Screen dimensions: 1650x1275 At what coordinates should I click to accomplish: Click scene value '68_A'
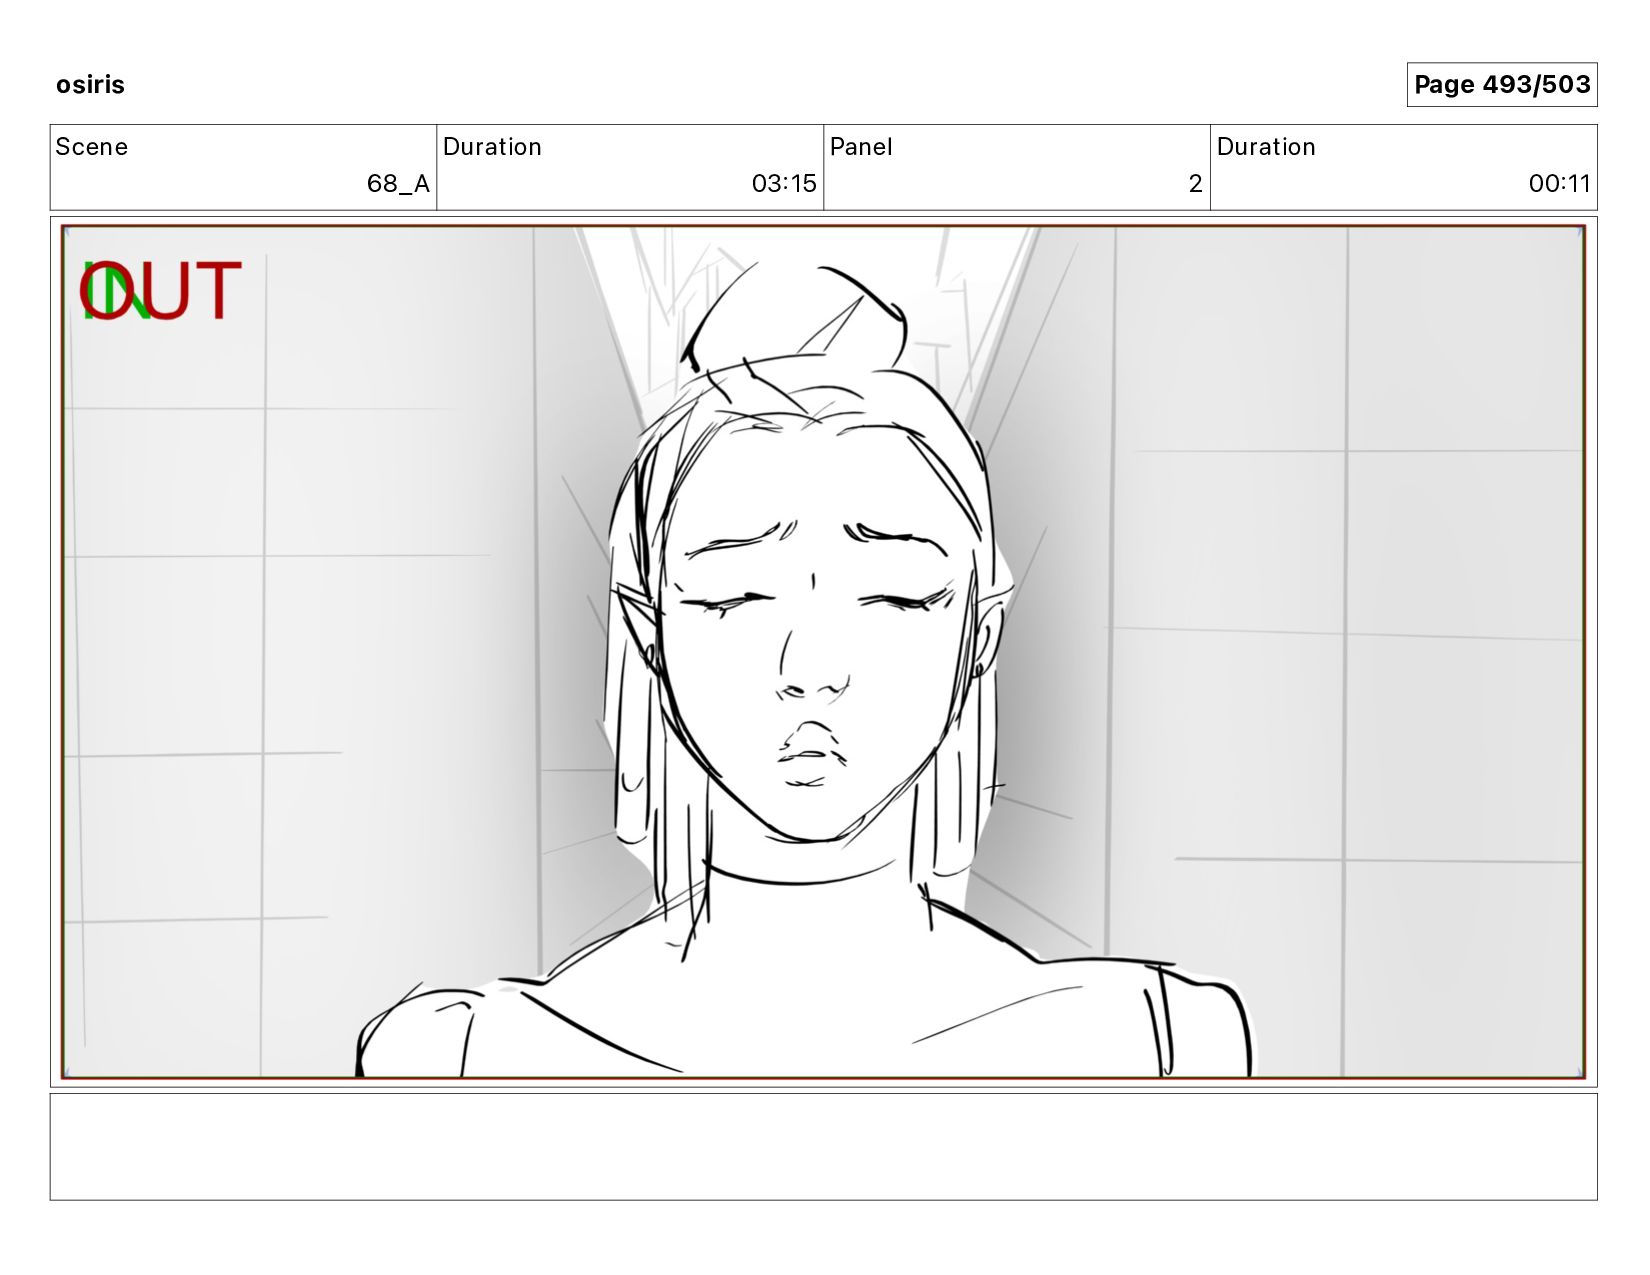[x=398, y=184]
